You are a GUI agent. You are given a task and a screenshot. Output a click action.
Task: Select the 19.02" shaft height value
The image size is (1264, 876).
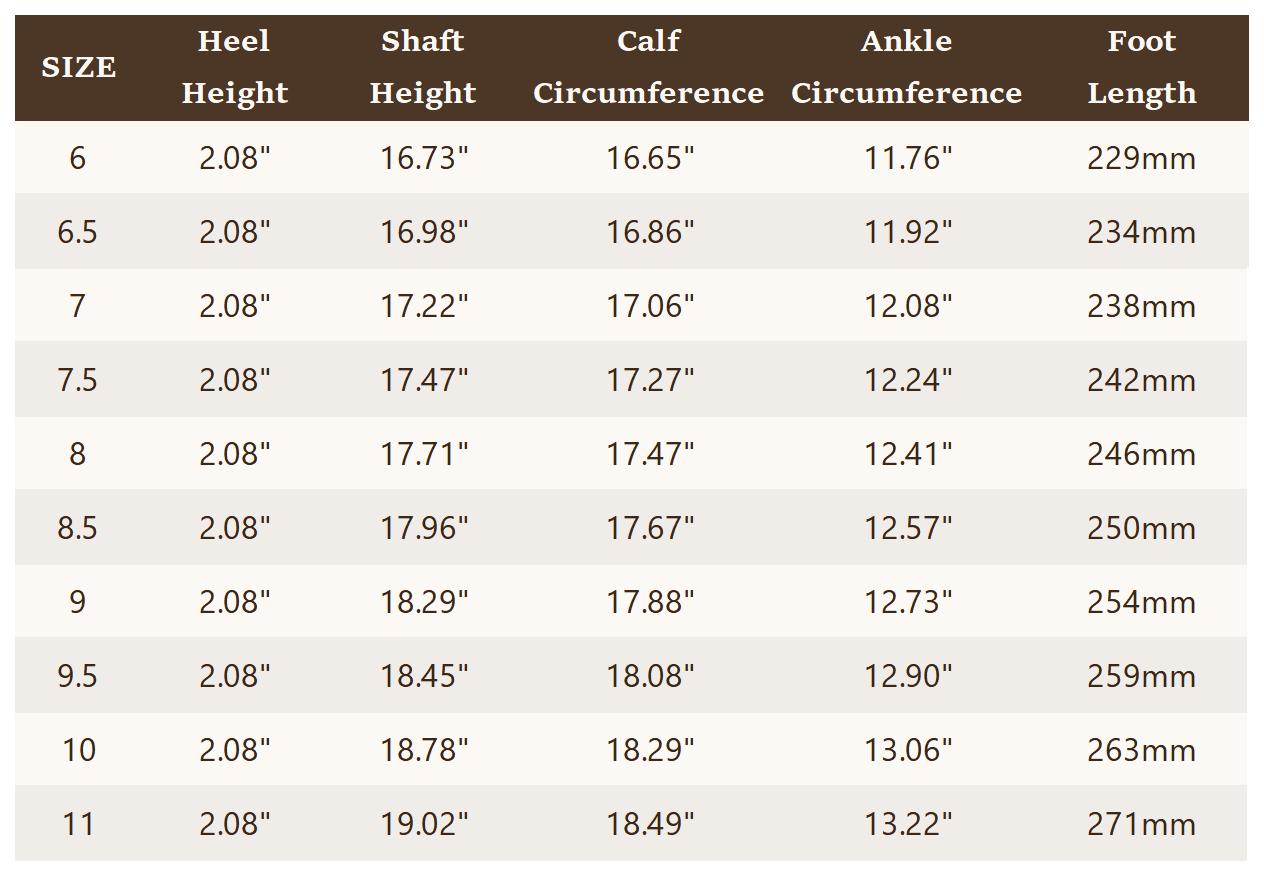[424, 824]
